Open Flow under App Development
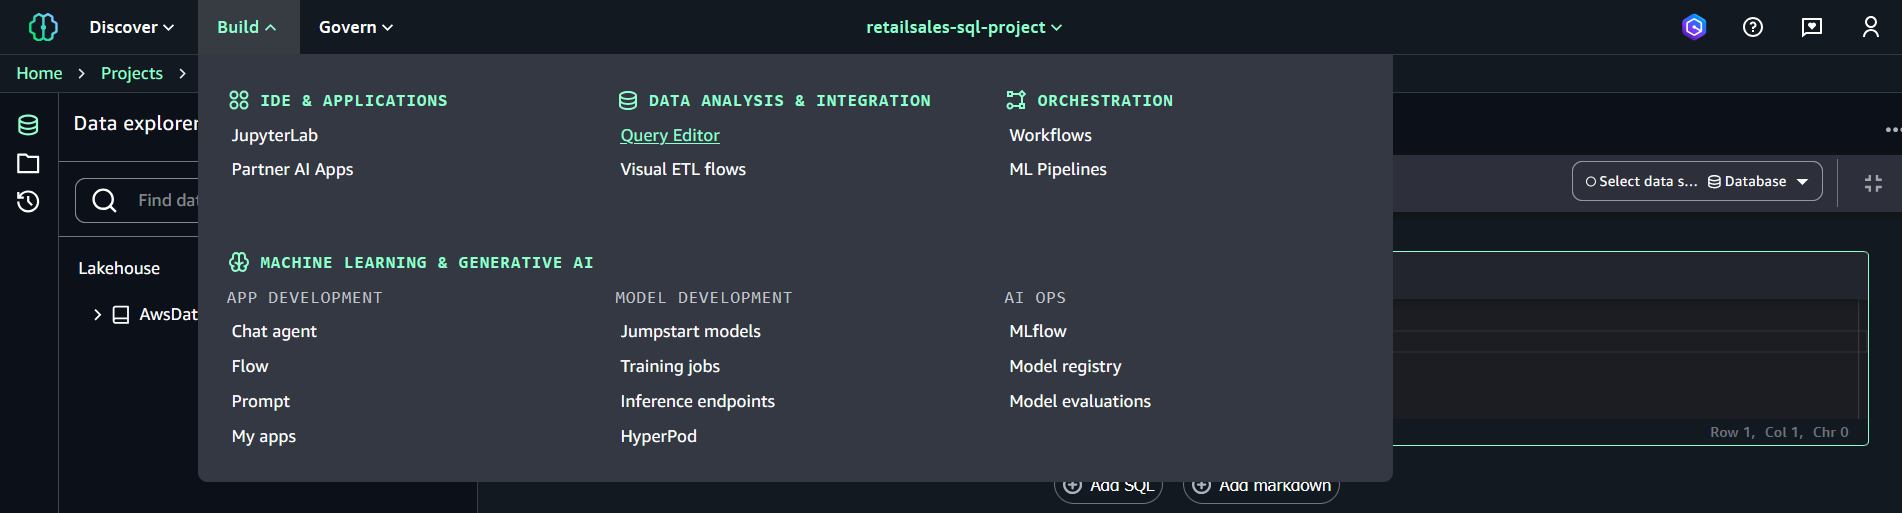This screenshot has height=513, width=1902. click(x=250, y=366)
